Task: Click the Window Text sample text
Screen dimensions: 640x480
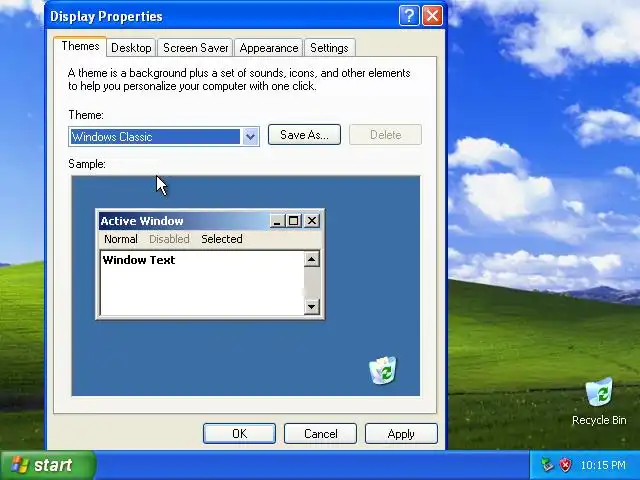Action: point(139,260)
